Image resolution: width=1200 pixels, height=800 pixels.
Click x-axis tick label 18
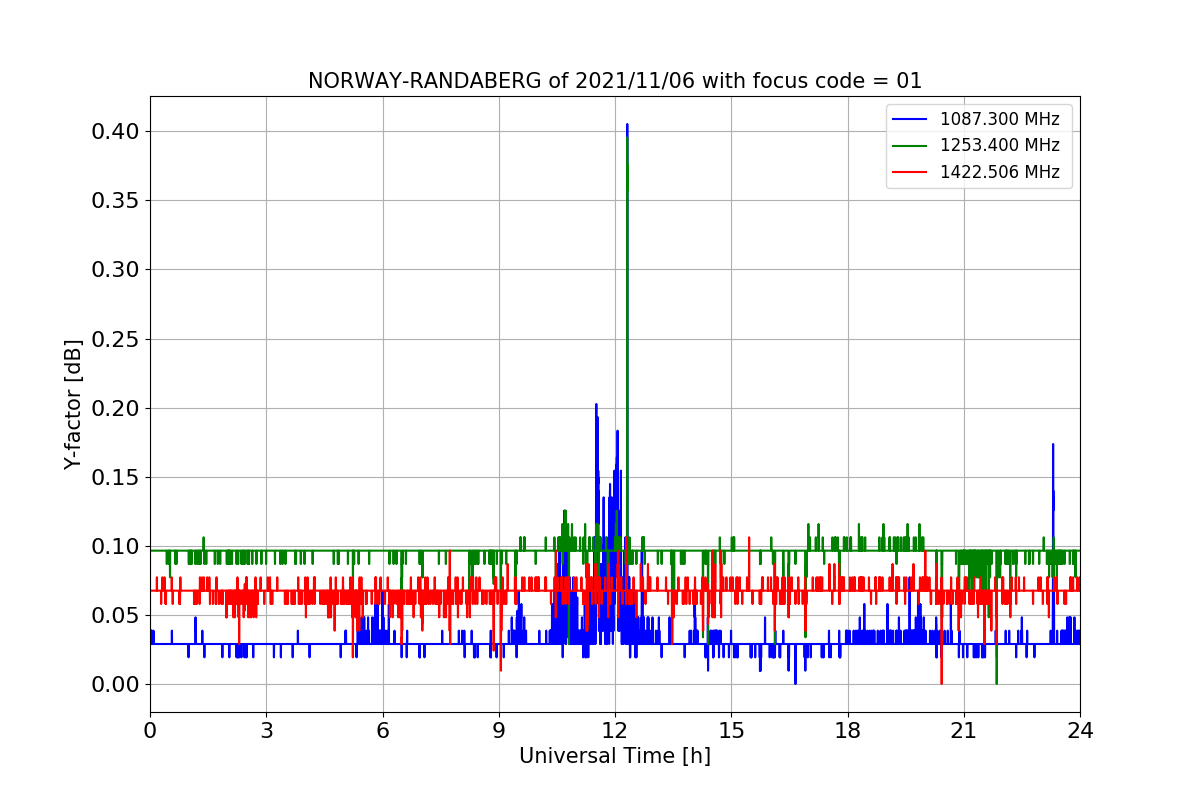[848, 730]
